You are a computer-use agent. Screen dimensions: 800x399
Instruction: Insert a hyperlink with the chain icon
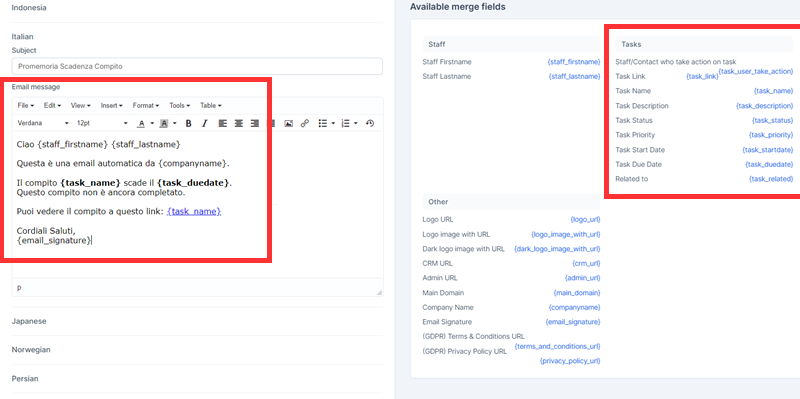pyautogui.click(x=305, y=123)
